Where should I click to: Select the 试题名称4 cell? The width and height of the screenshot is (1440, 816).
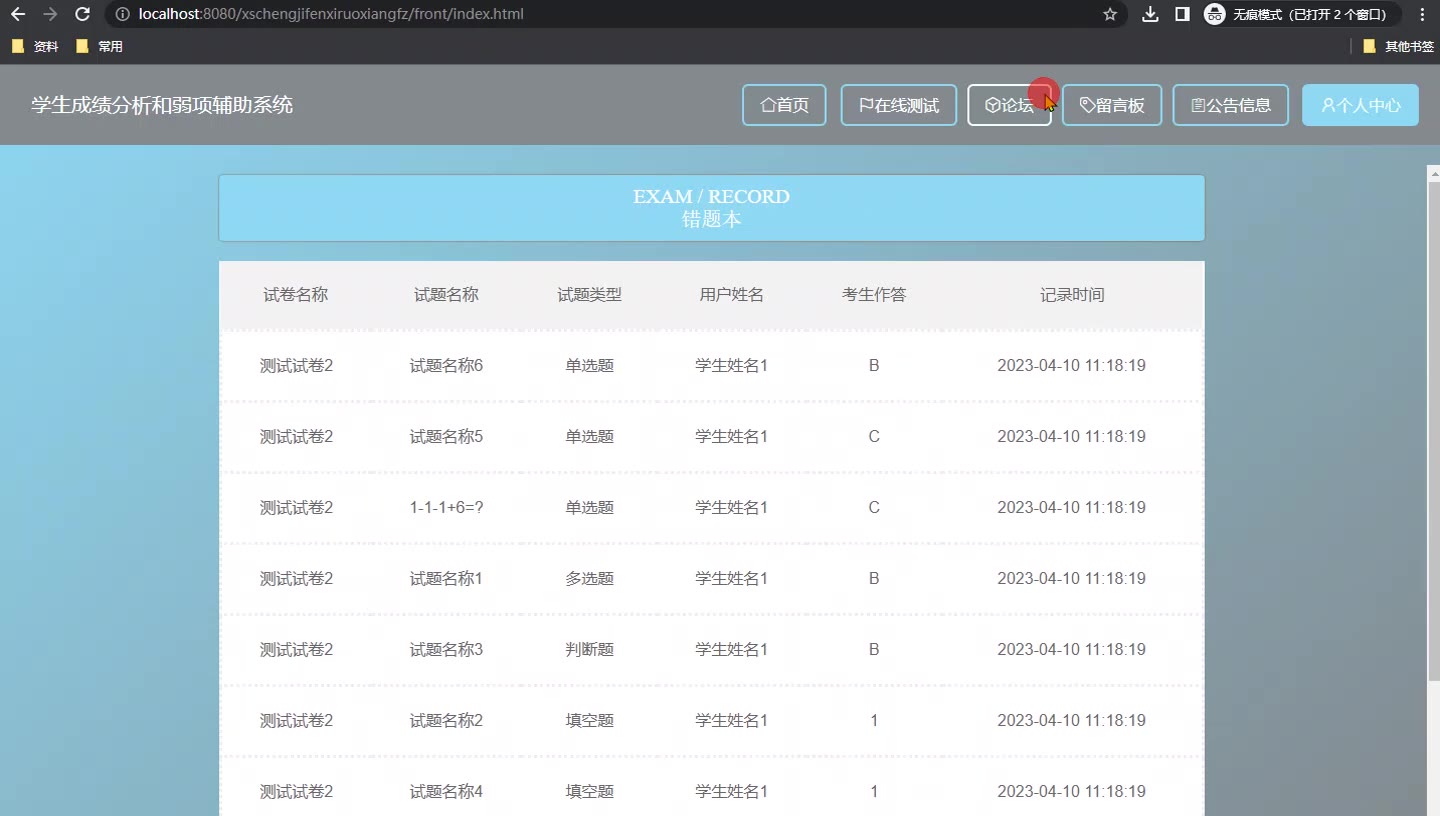point(446,792)
